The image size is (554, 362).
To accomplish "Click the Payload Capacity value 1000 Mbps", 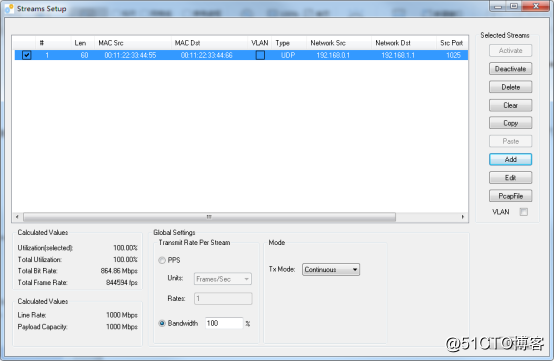I will tap(122, 327).
